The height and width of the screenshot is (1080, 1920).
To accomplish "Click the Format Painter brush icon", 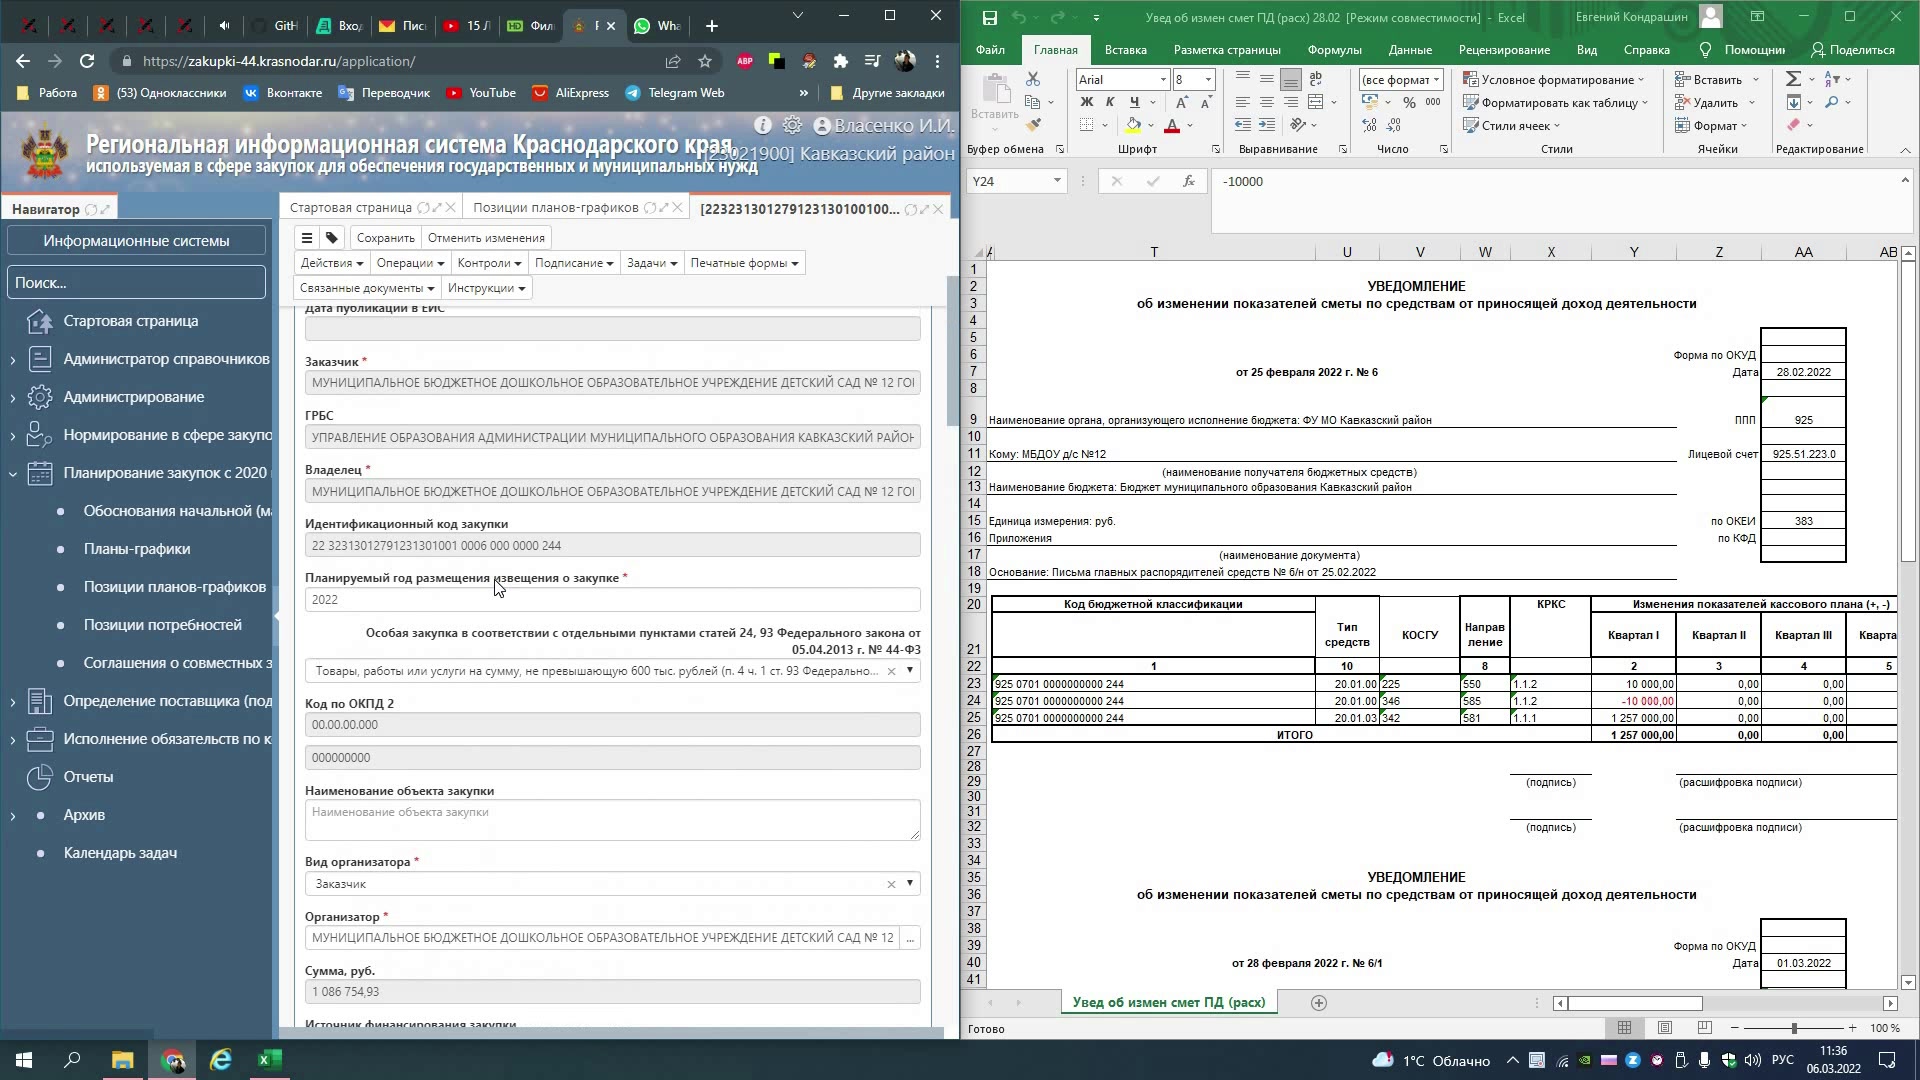I will tap(1033, 125).
